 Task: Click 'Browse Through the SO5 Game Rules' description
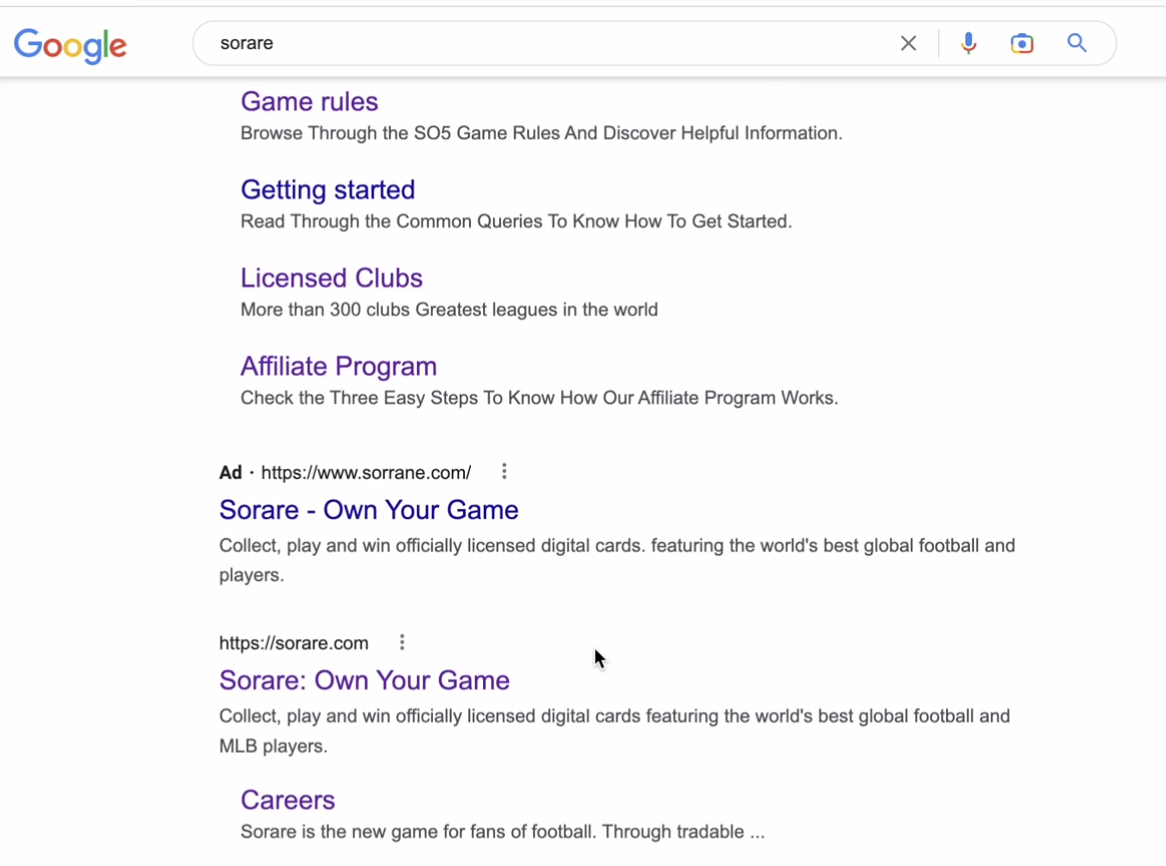(x=541, y=133)
